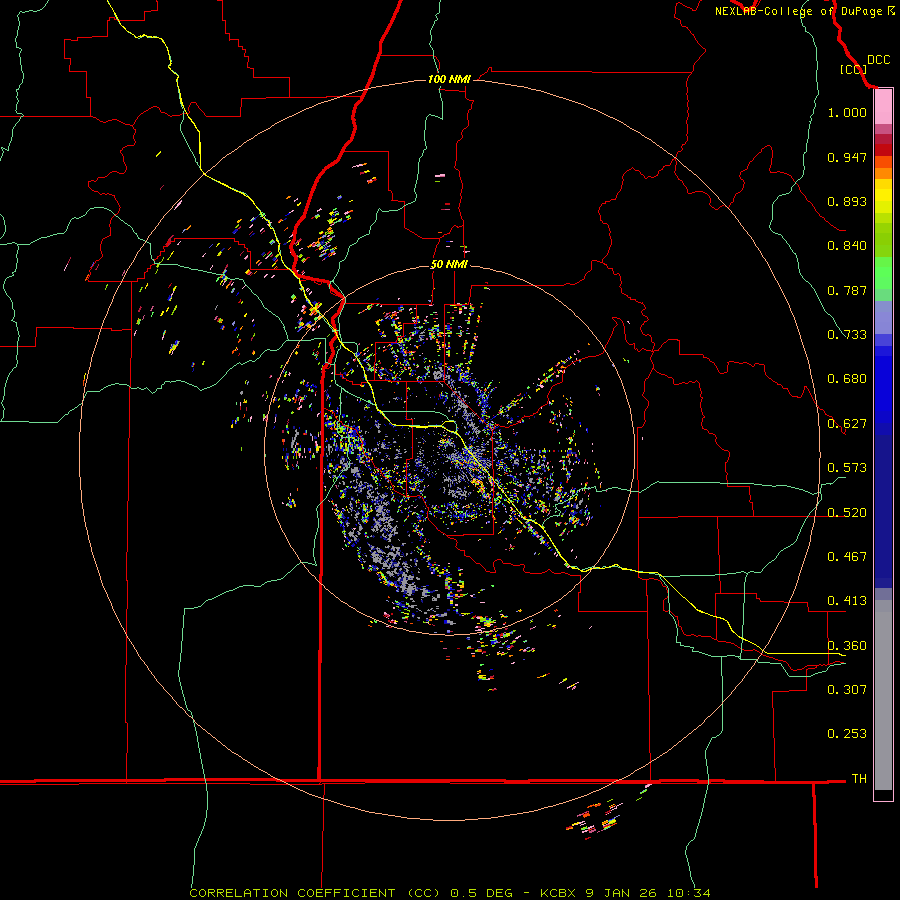Select the 0.520 scale value

click(x=847, y=513)
